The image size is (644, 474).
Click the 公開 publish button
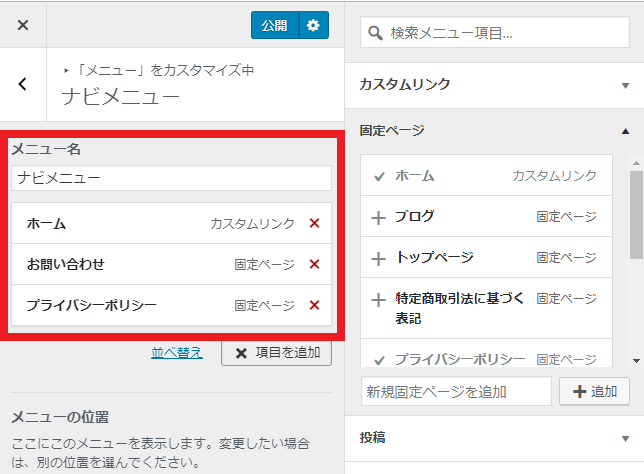274,25
